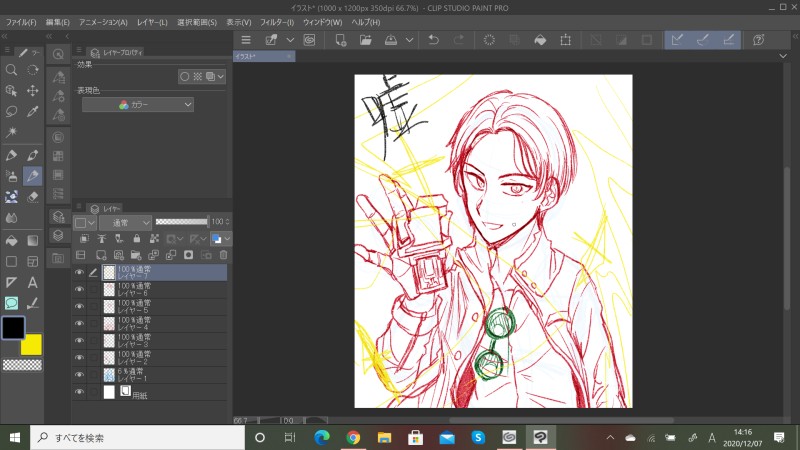The height and width of the screenshot is (450, 800).
Task: Open the Clip Studio support help icon
Action: [x=759, y=40]
